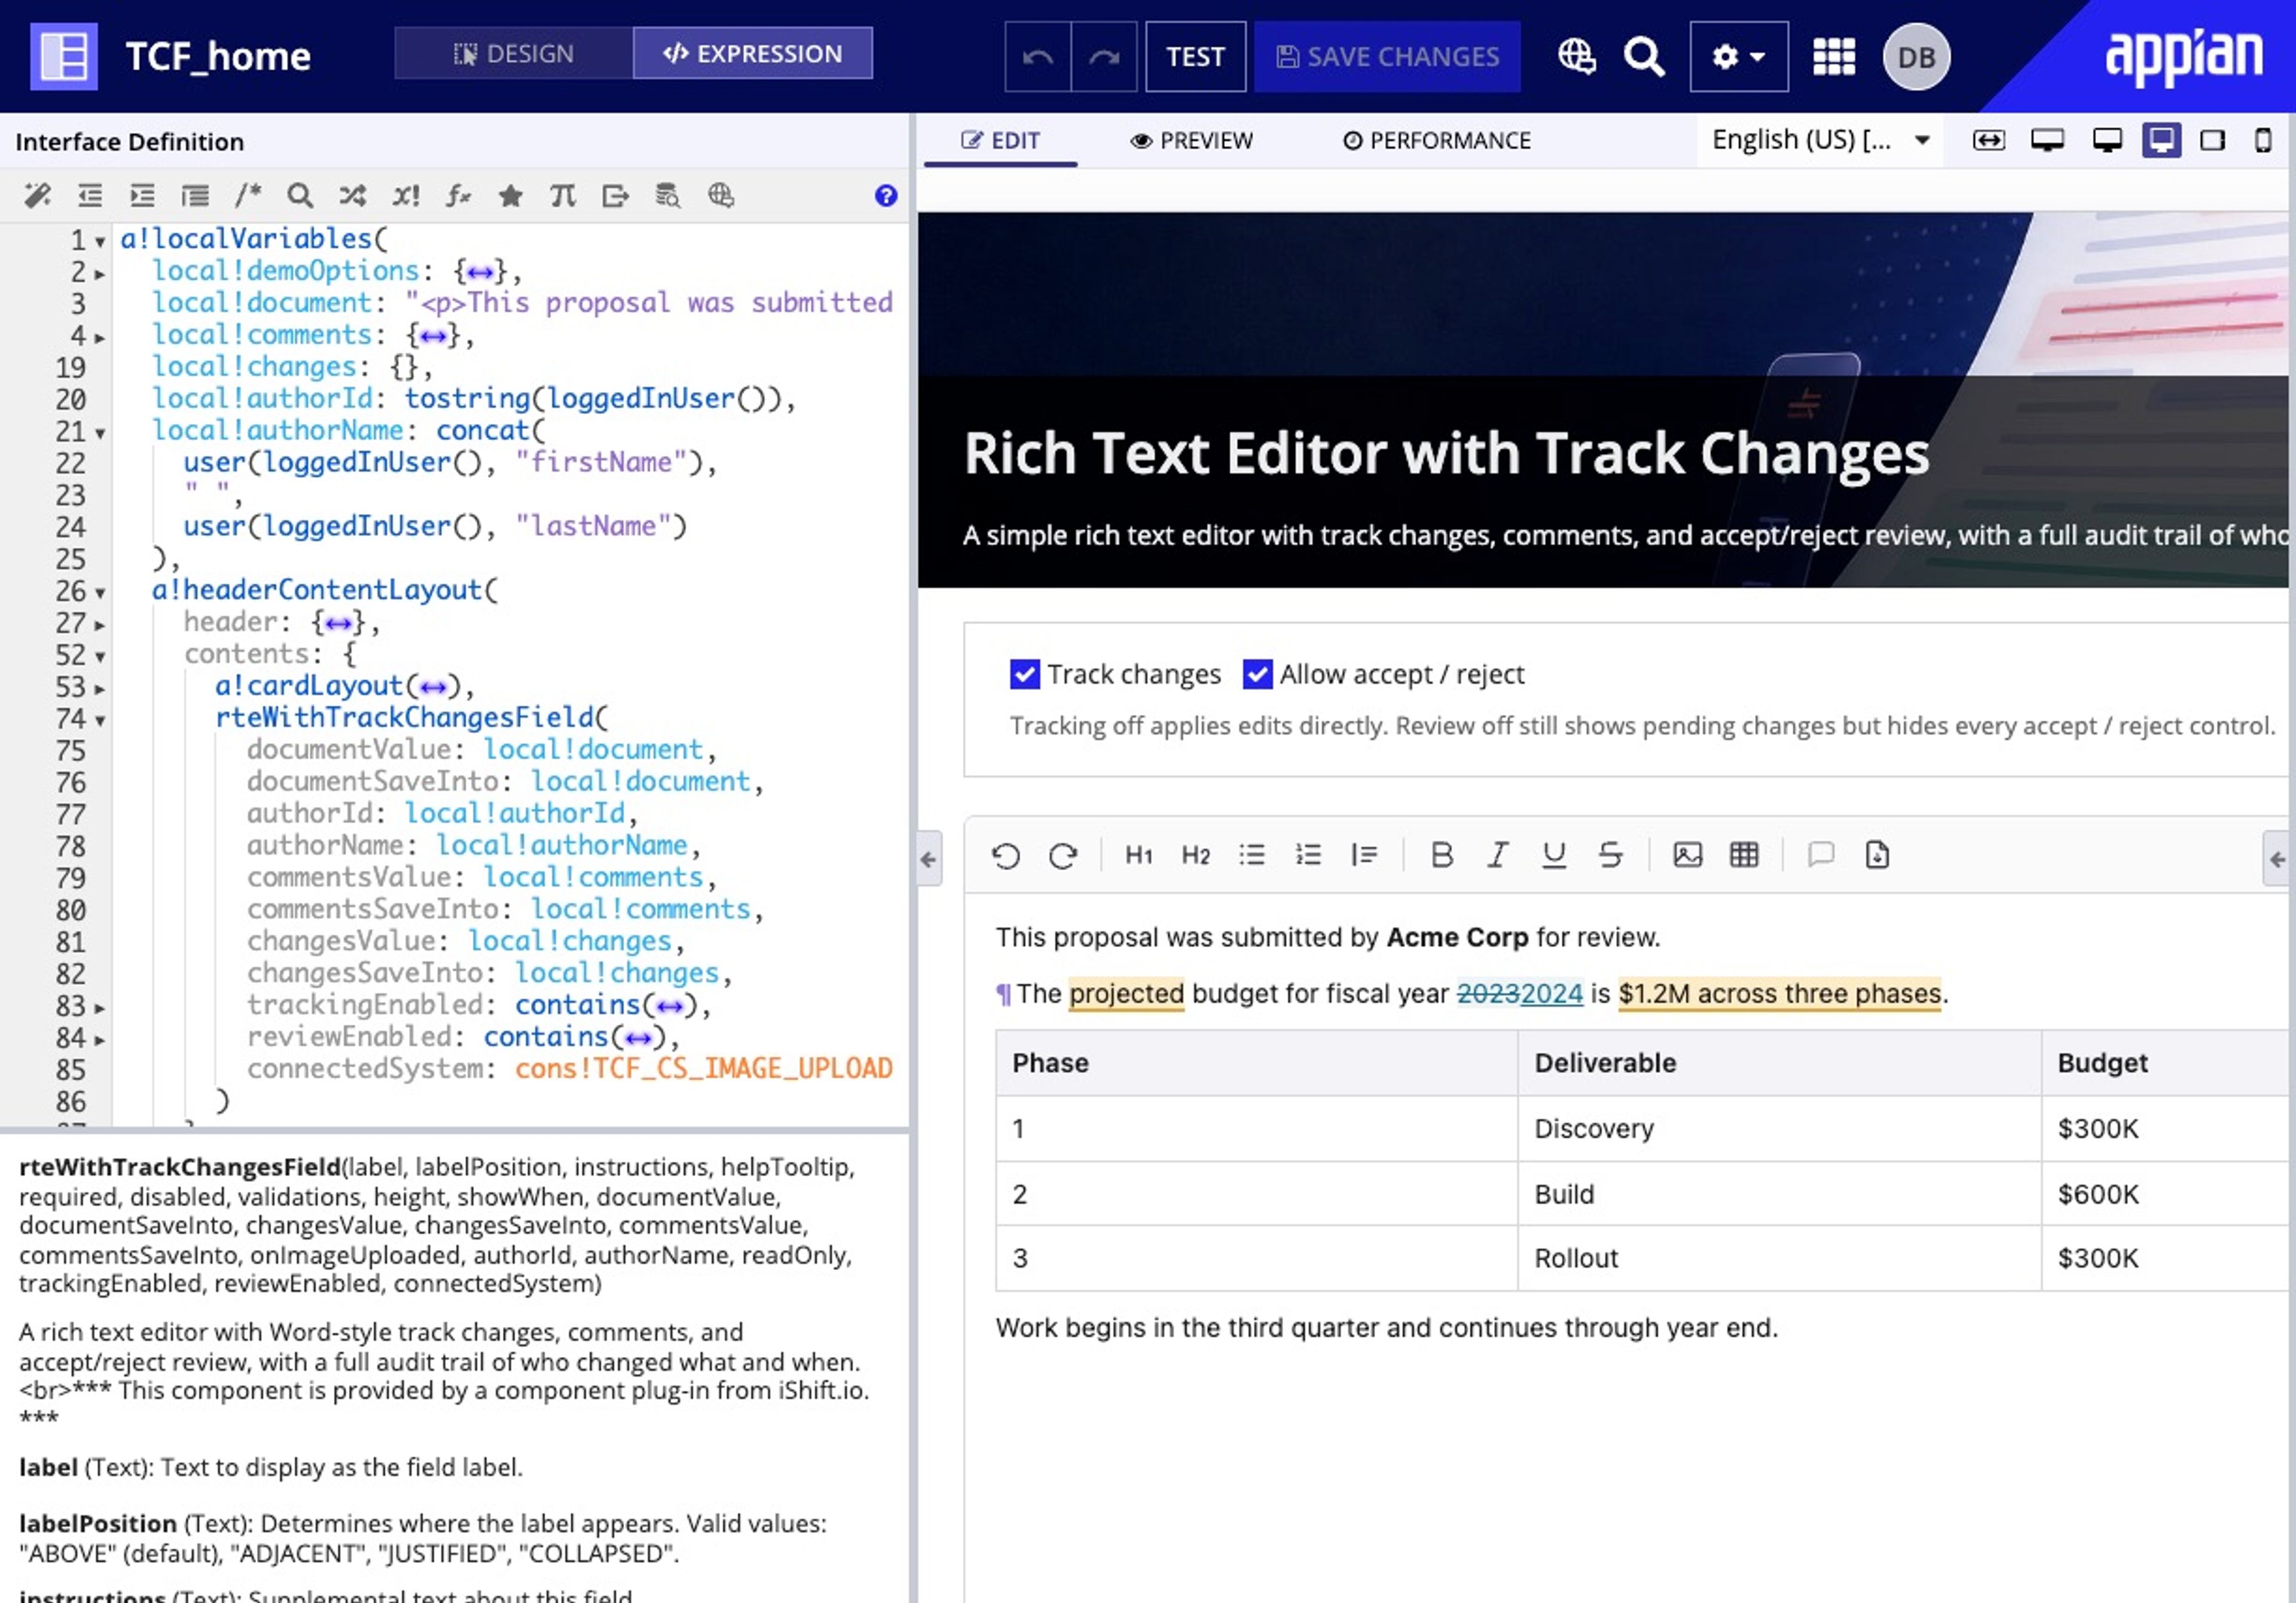Viewport: 2296px width, 1603px height.
Task: Insert a table in the editor
Action: coord(1744,855)
